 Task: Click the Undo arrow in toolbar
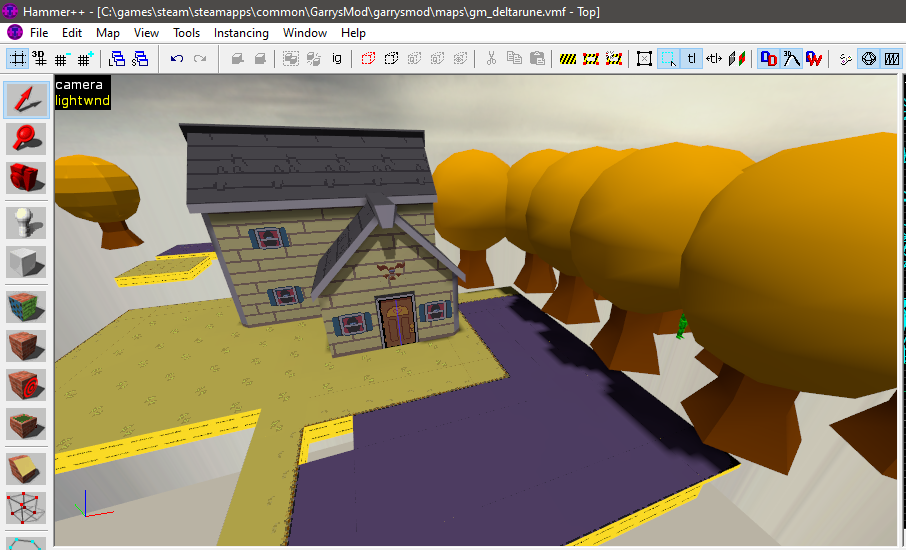177,59
